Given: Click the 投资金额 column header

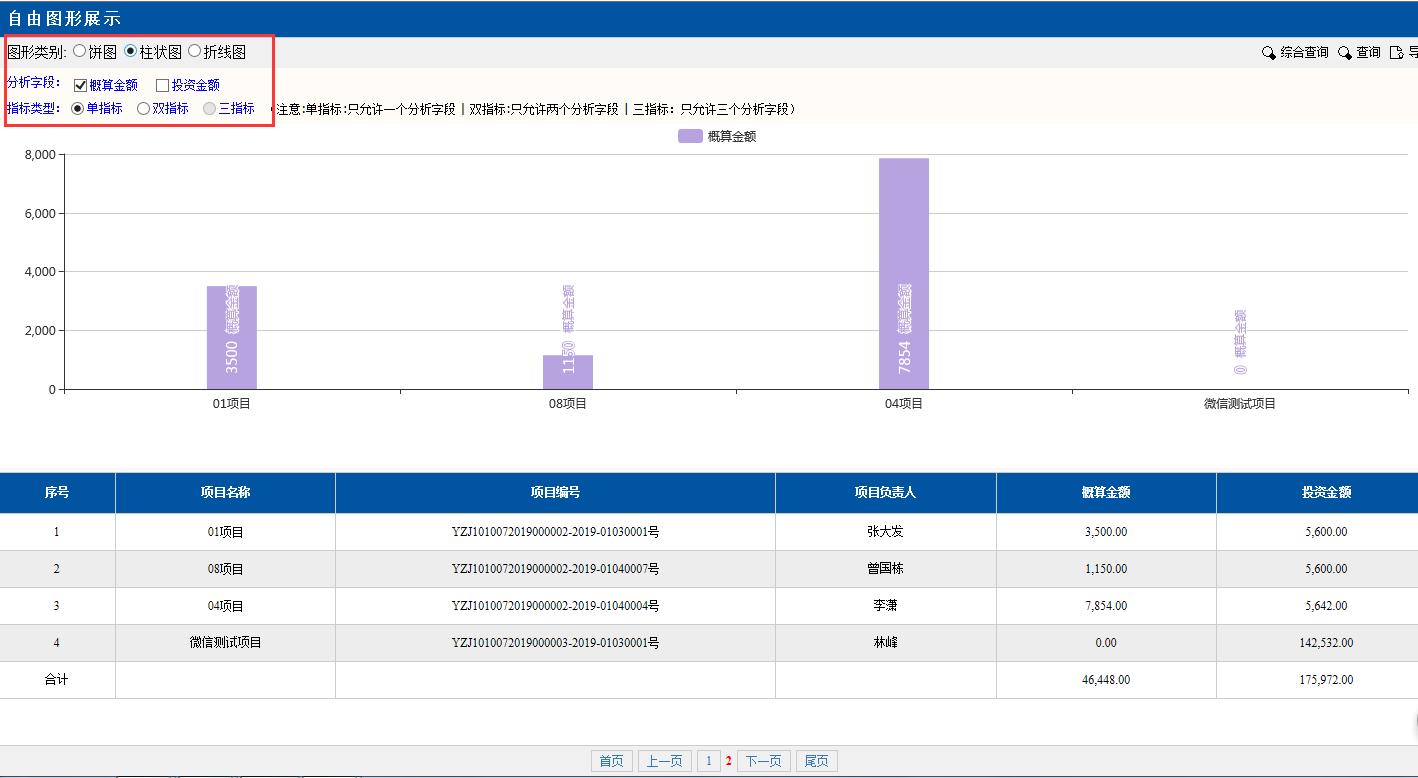Looking at the screenshot, I should tap(1326, 492).
